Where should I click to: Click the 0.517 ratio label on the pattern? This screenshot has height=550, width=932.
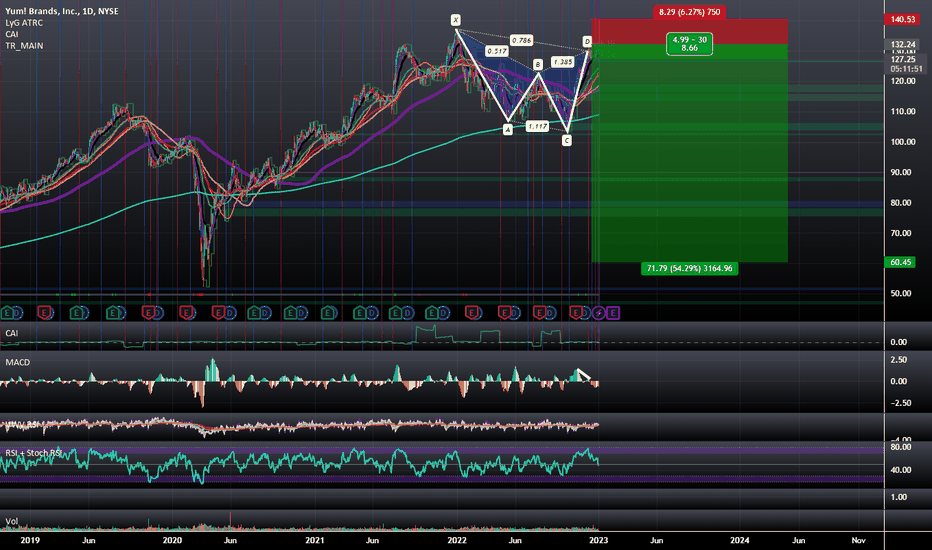coord(496,51)
